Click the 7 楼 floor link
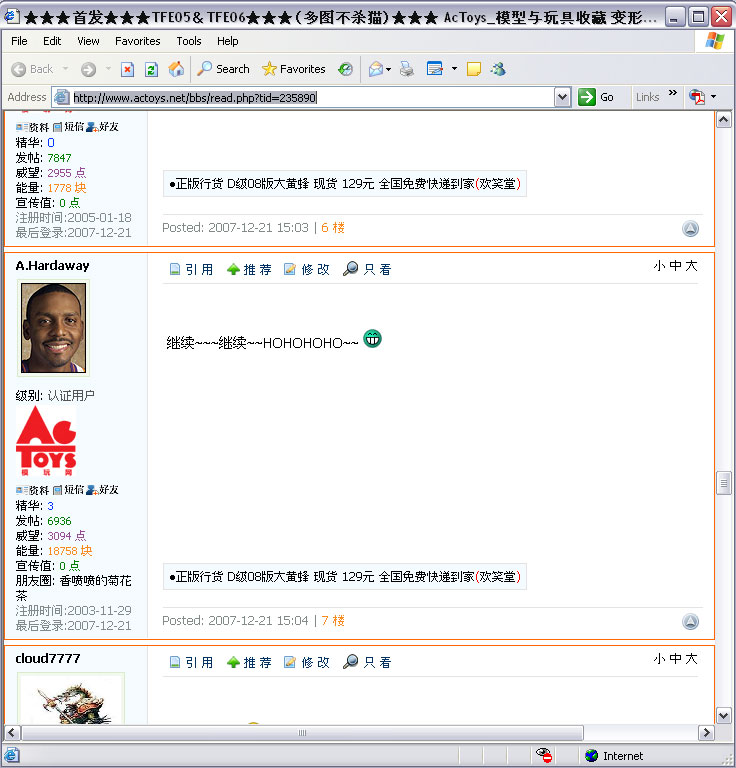This screenshot has width=736, height=768. [333, 621]
